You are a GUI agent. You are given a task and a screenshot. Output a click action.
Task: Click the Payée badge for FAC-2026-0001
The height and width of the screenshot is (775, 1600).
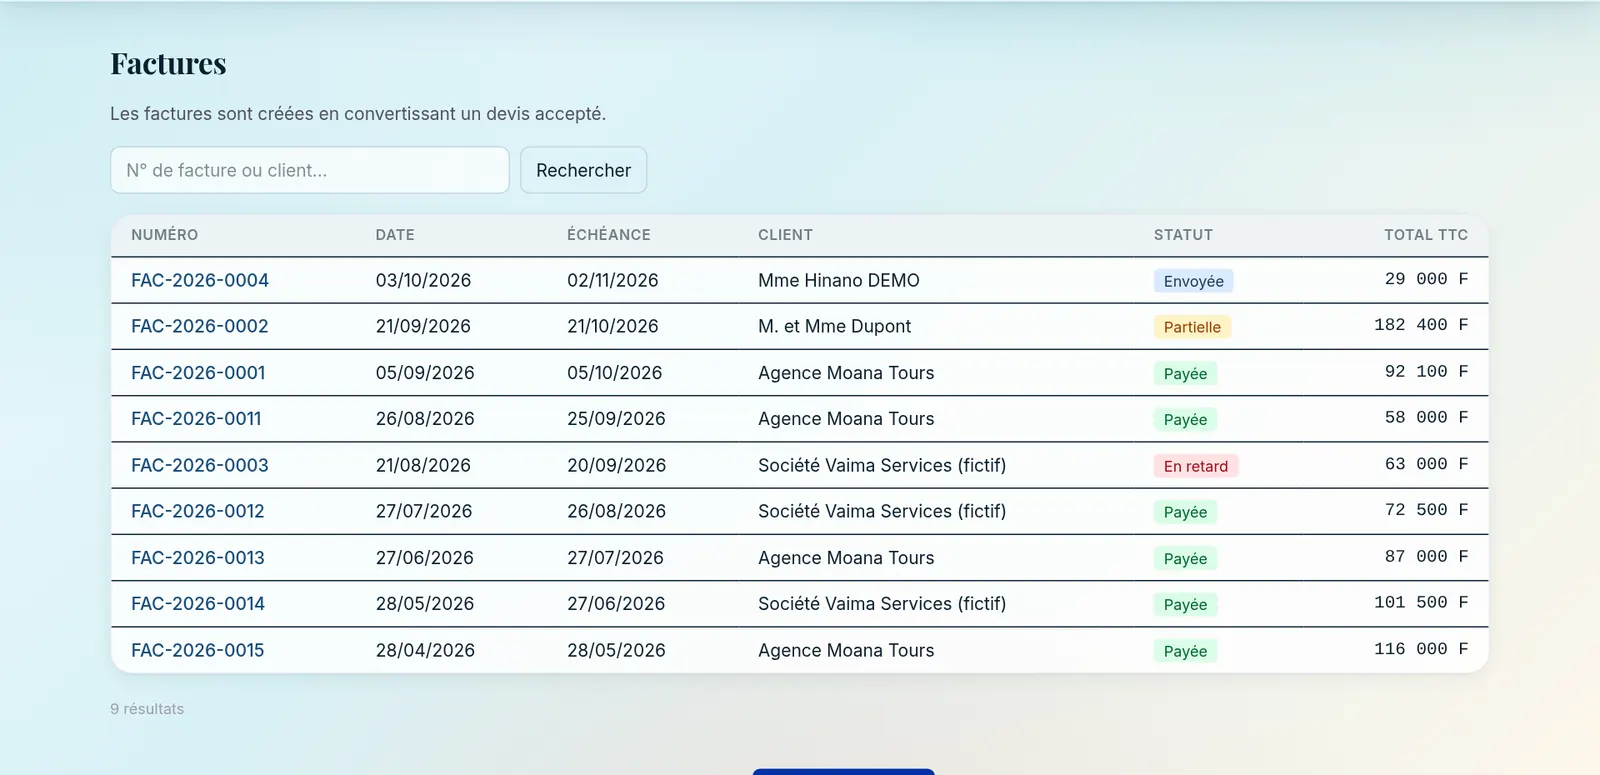coord(1185,374)
